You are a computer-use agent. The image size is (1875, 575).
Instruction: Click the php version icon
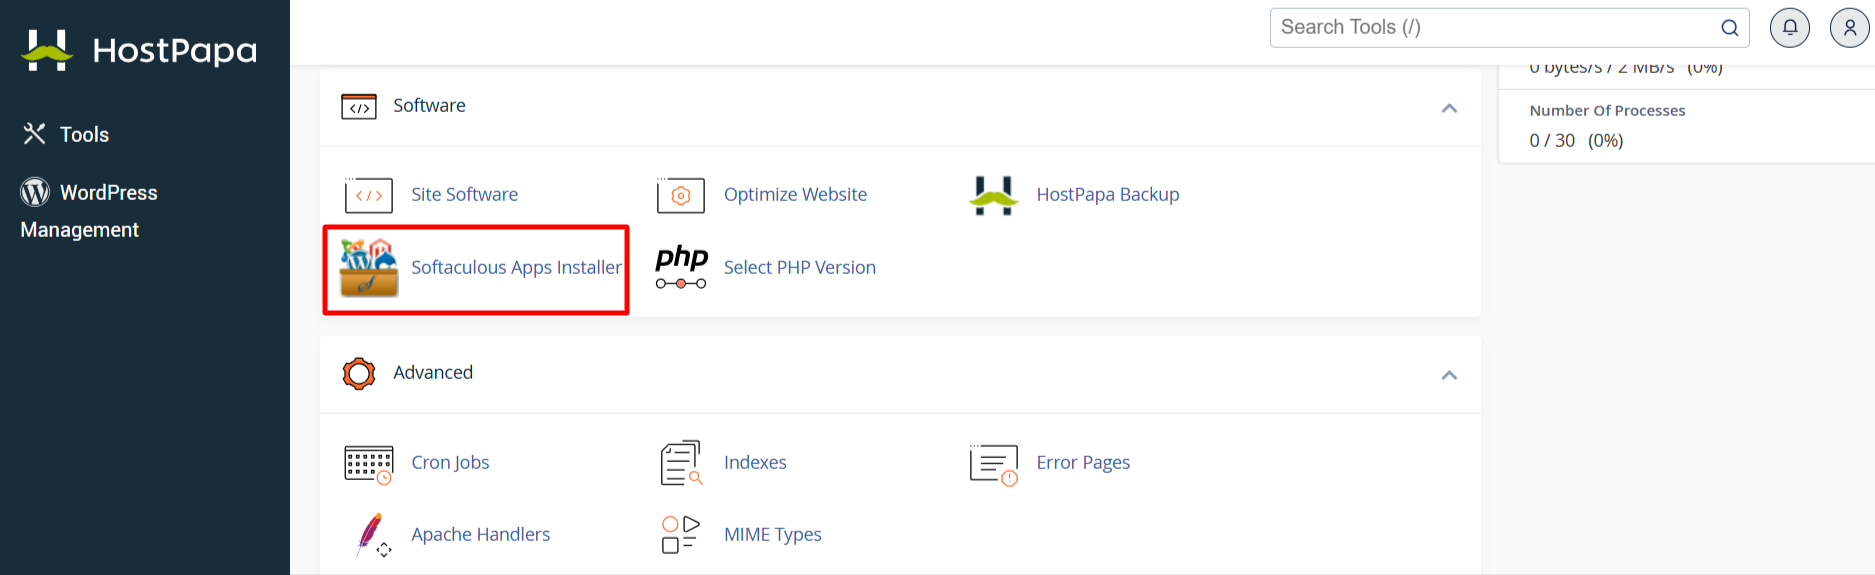point(681,267)
